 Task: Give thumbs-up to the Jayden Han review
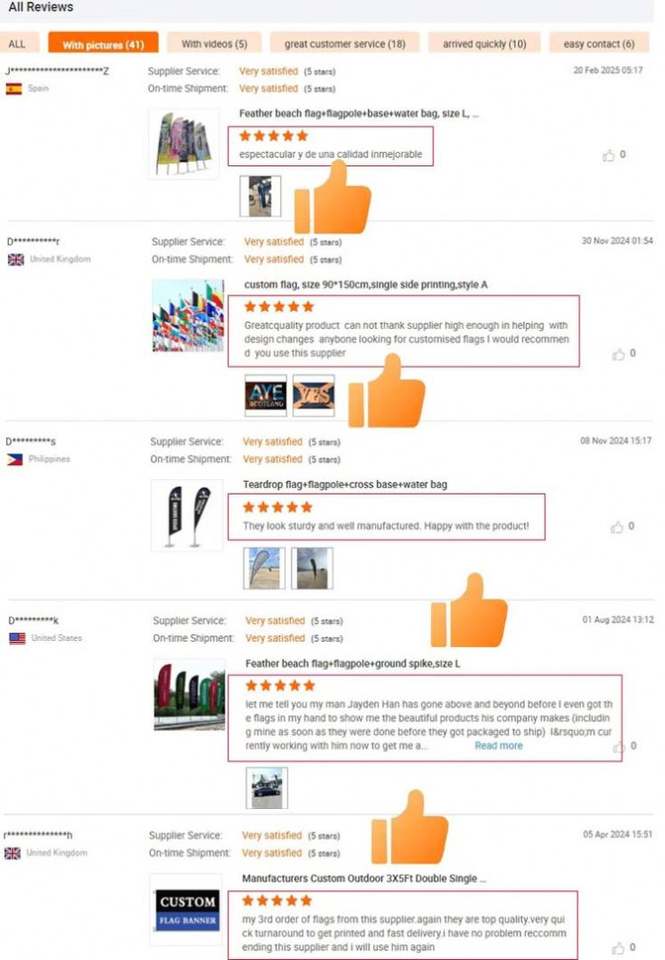click(619, 746)
